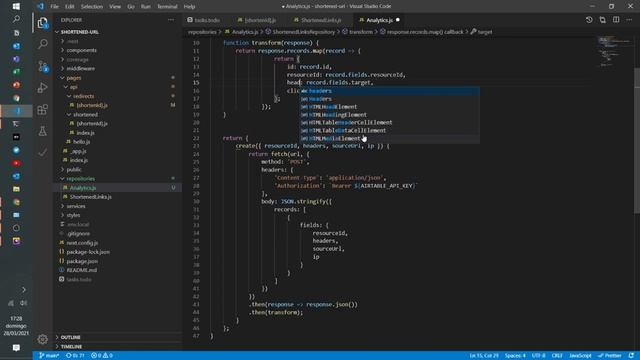Collapse the repositories folder

(80, 179)
